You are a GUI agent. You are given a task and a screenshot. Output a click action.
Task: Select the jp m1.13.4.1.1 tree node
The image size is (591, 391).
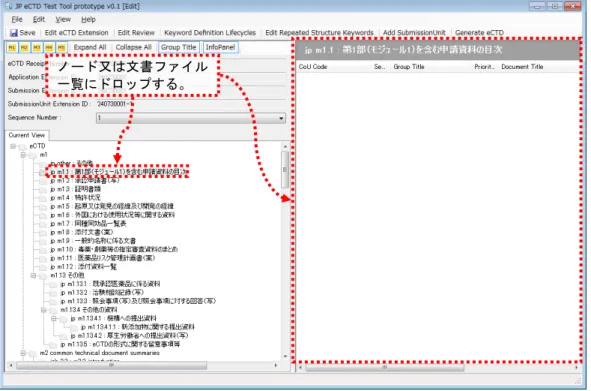tap(138, 327)
